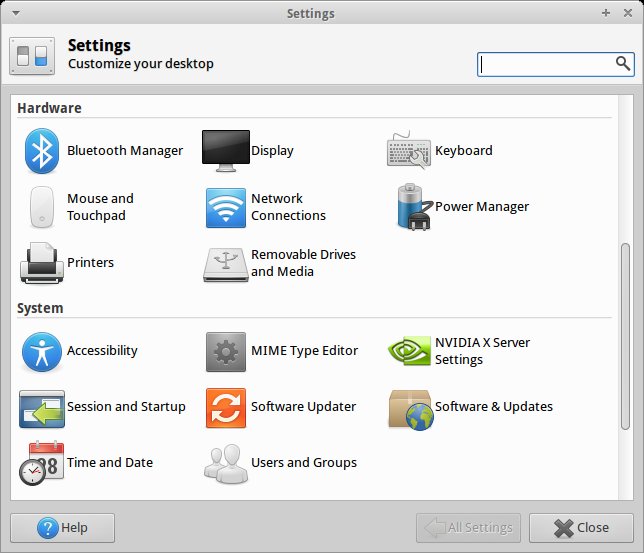Screen dimensions: 644x553
Task: Open Time and Date calendar icon
Action: pos(41,463)
